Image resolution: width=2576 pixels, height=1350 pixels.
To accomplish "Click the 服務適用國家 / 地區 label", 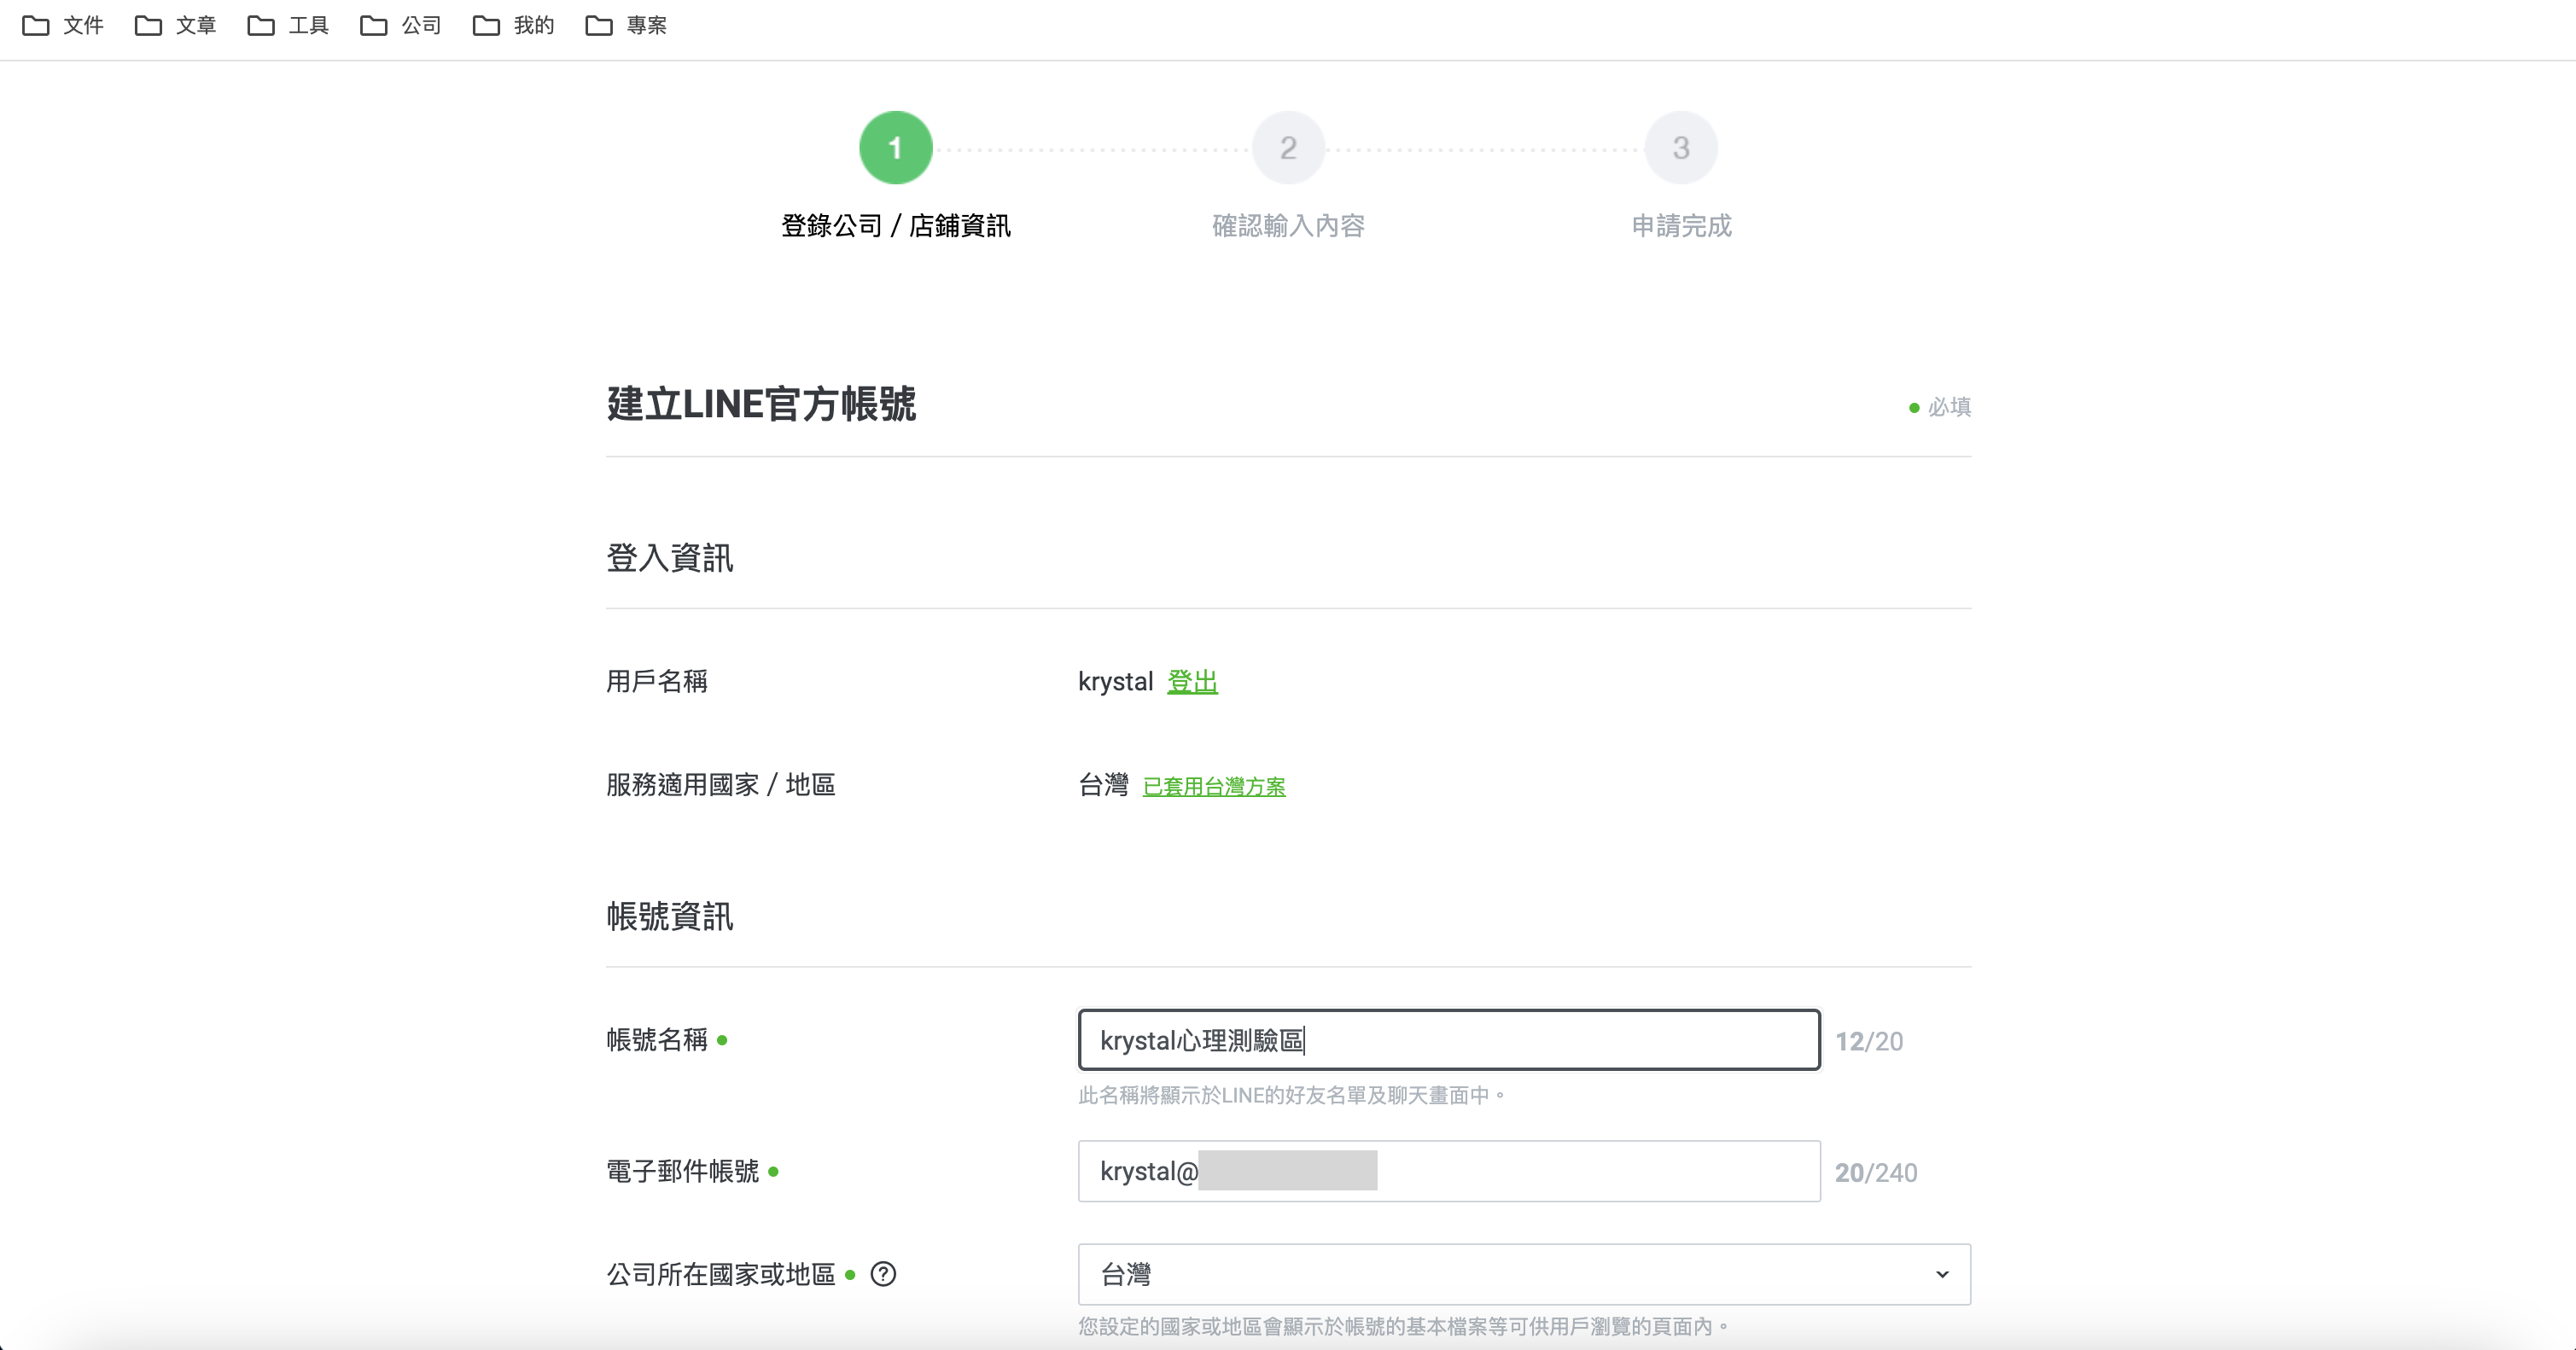I will point(721,785).
